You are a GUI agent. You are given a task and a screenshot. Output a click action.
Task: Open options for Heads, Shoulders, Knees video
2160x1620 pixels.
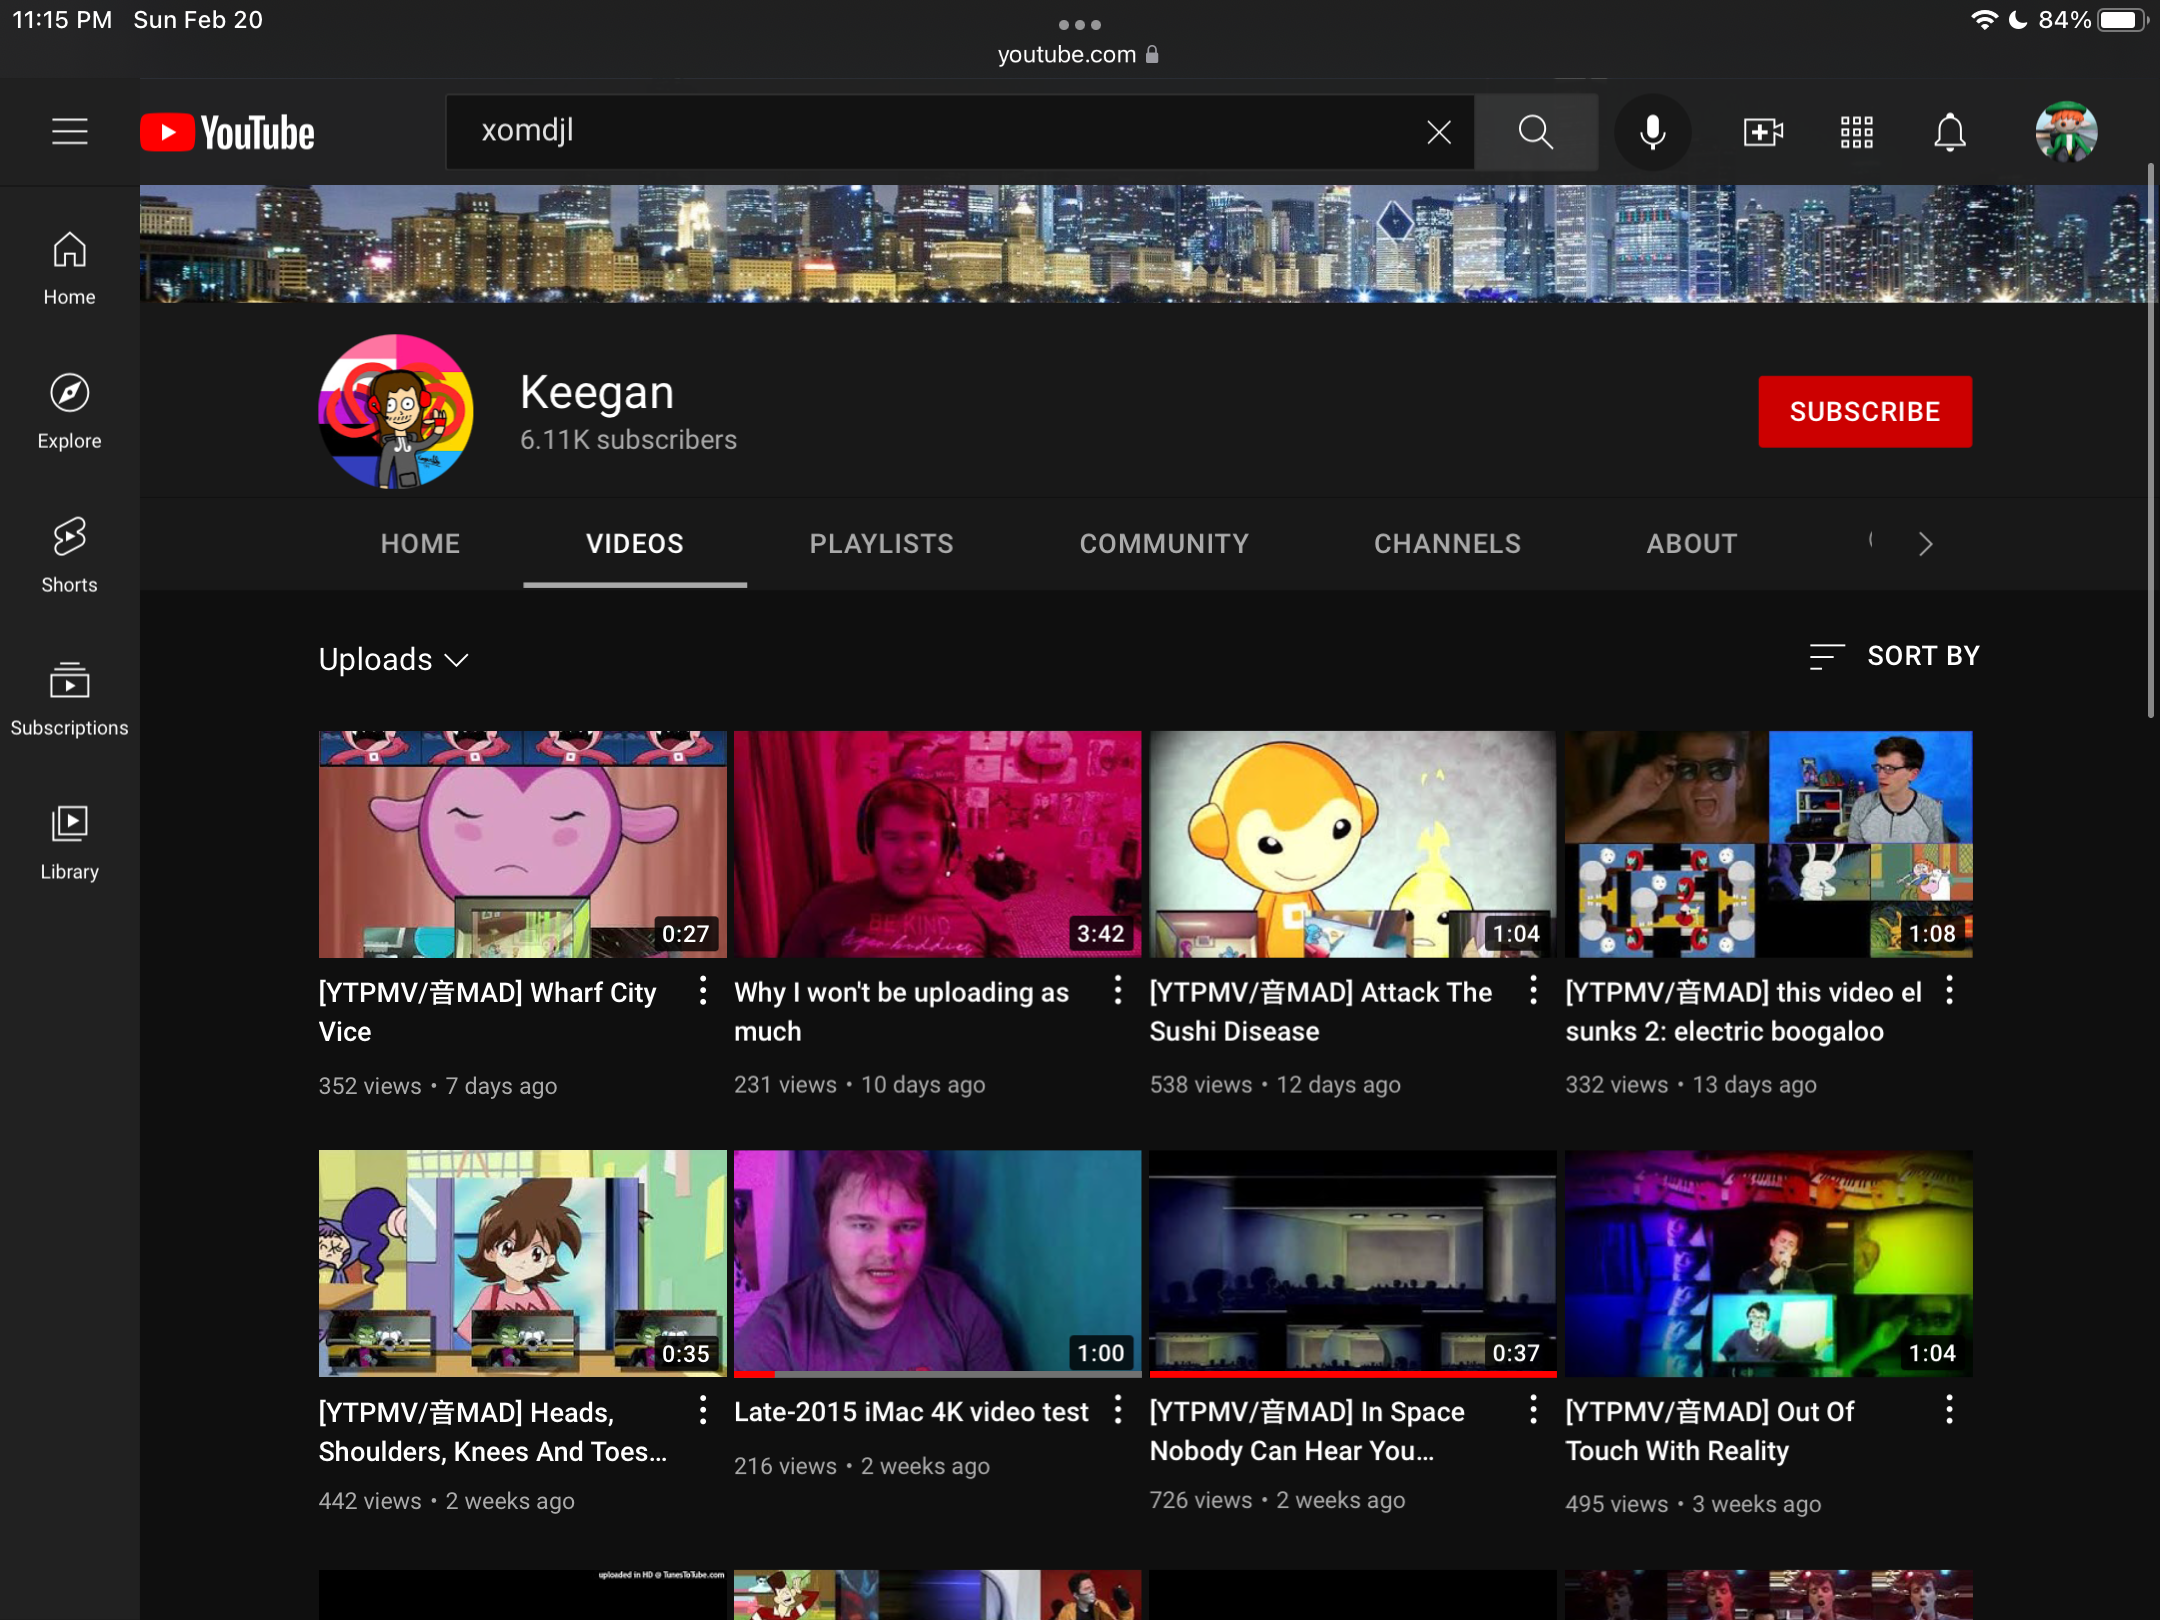(x=703, y=1410)
